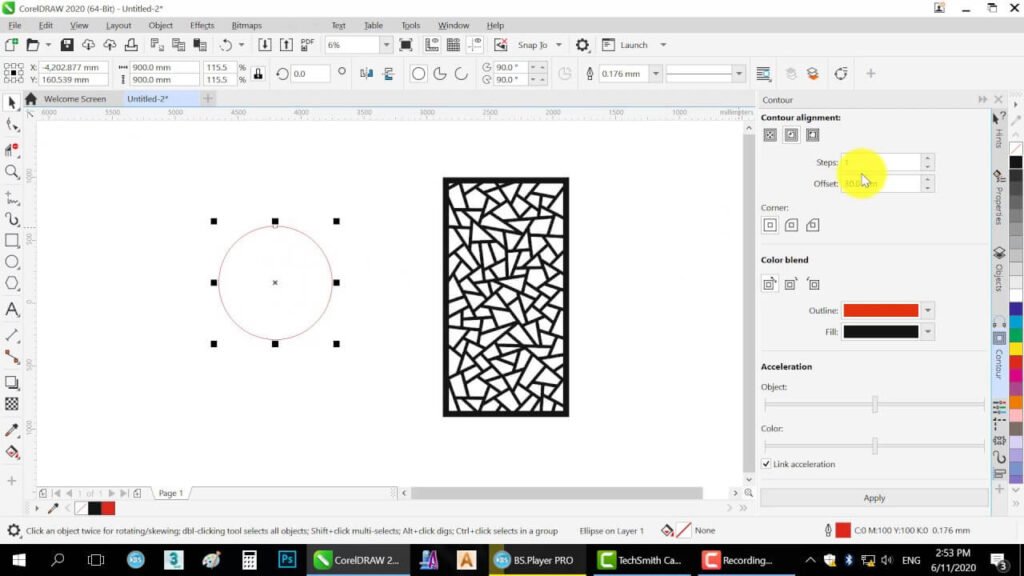Open CorelDRAW in Windows taskbar
Viewport: 1024px width, 576px height.
point(357,560)
